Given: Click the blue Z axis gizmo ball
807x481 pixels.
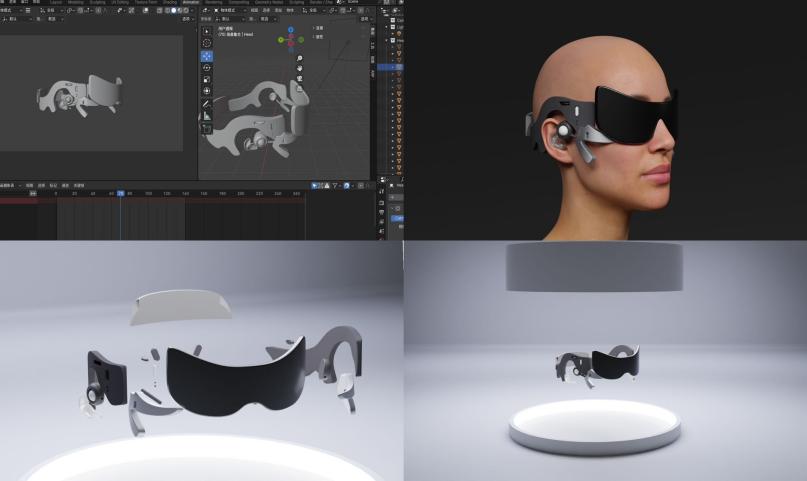Looking at the screenshot, I should 291,30.
